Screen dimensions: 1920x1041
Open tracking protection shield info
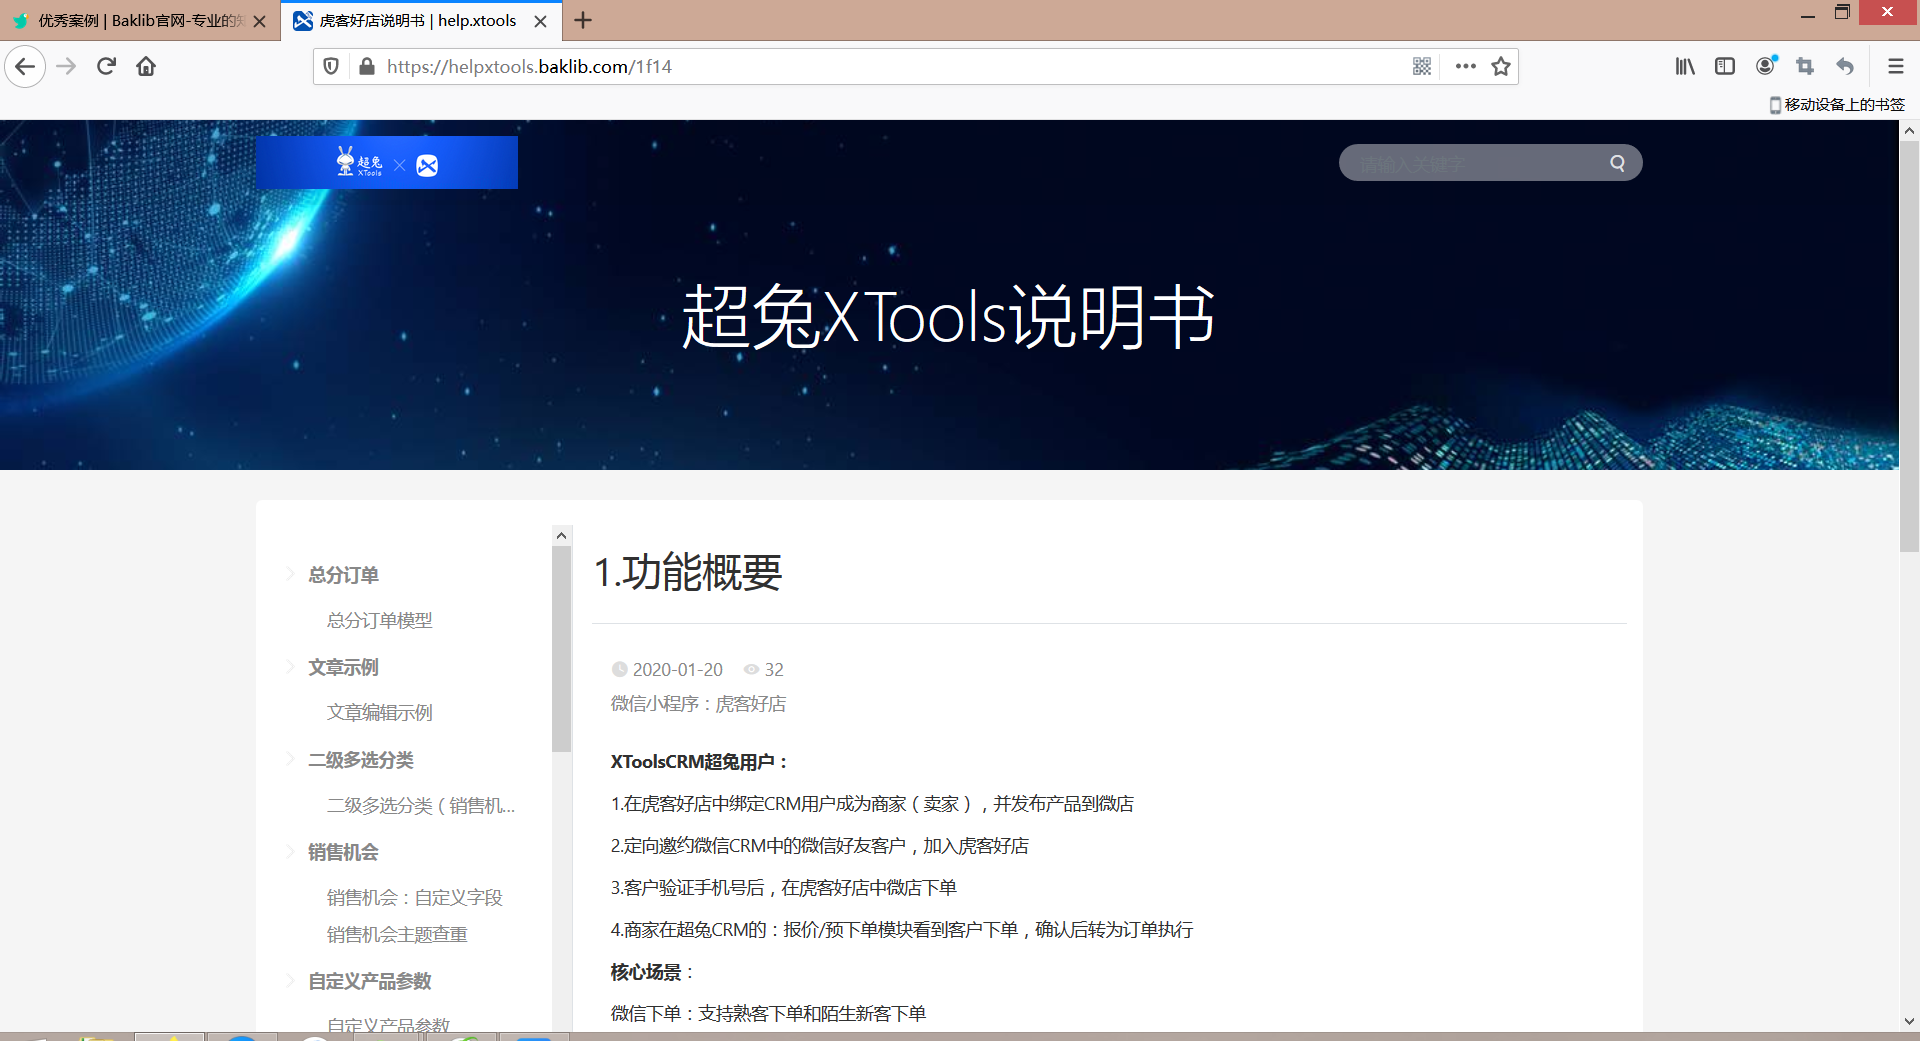[x=331, y=67]
